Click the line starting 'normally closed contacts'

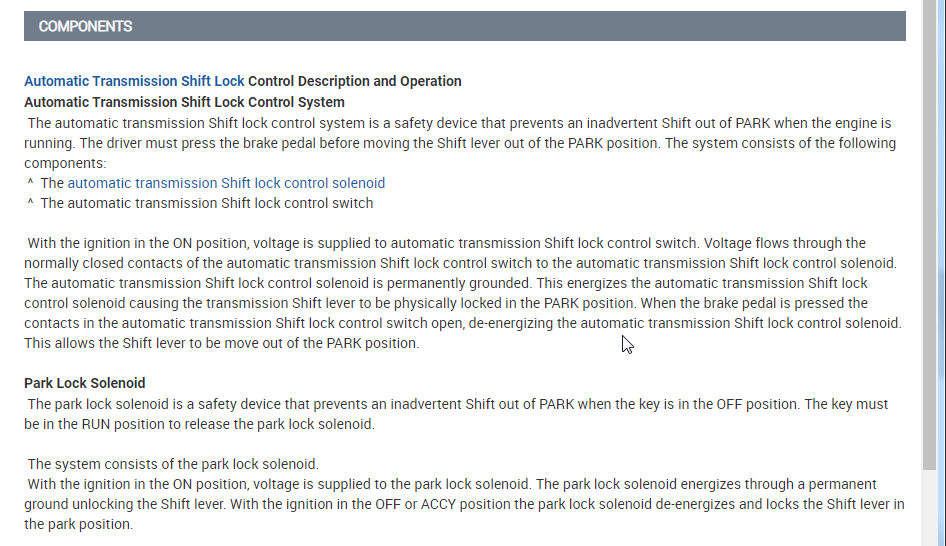coord(460,263)
